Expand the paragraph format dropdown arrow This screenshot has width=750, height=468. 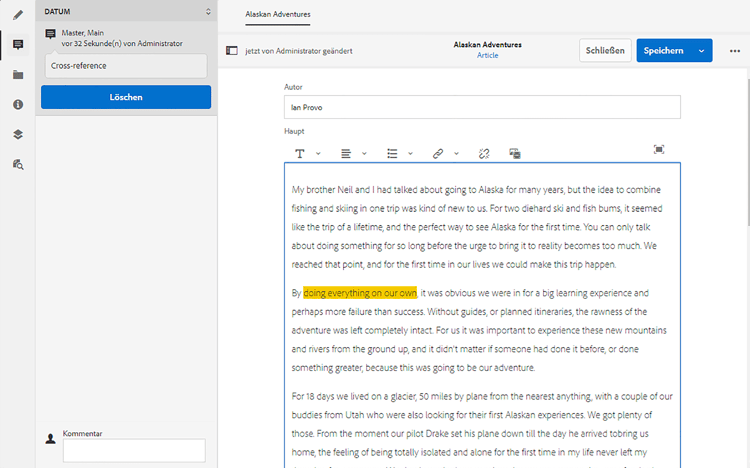318,154
